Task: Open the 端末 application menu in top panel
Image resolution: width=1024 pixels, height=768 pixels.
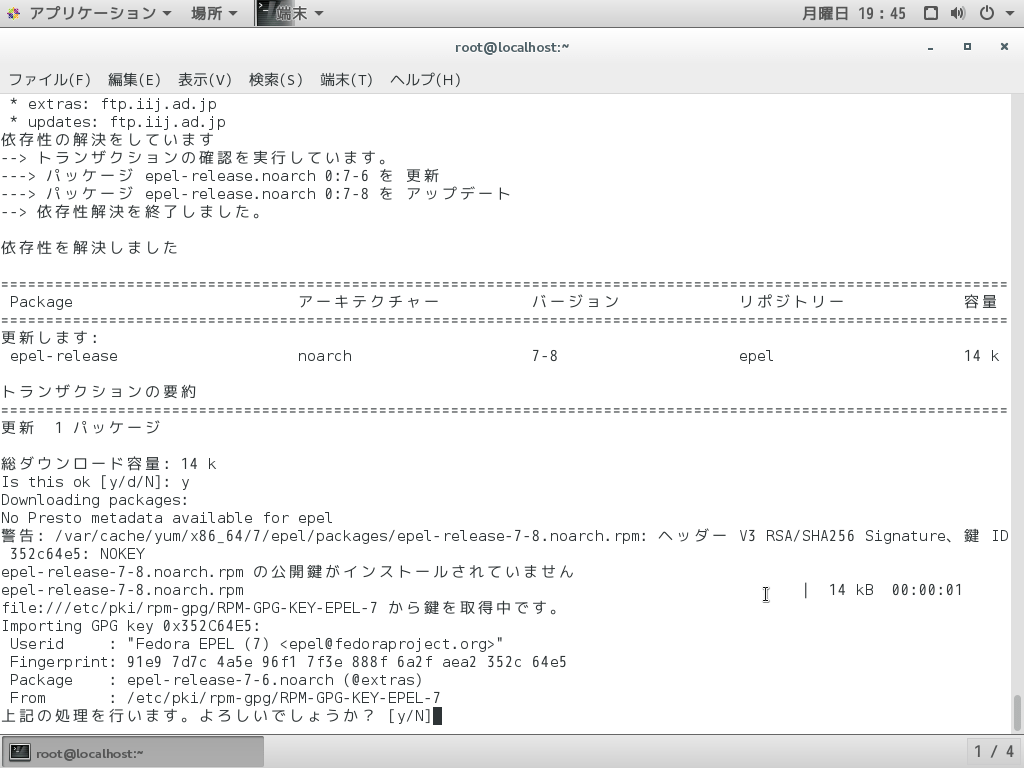Action: pos(299,13)
